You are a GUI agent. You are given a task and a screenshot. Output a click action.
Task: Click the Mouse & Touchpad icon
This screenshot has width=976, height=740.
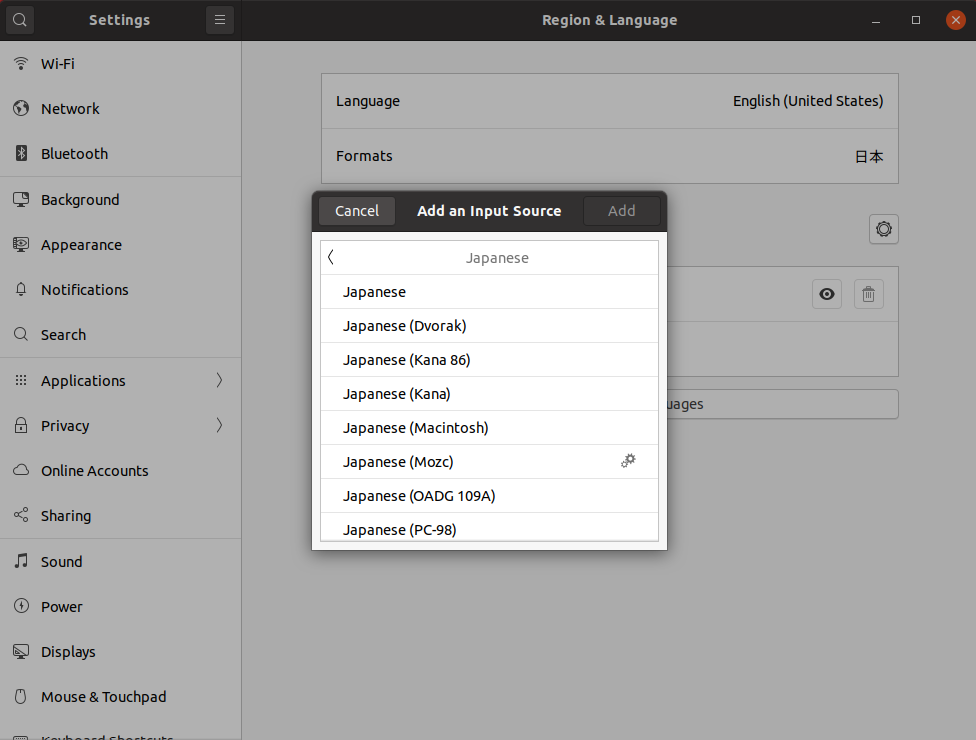pos(21,696)
